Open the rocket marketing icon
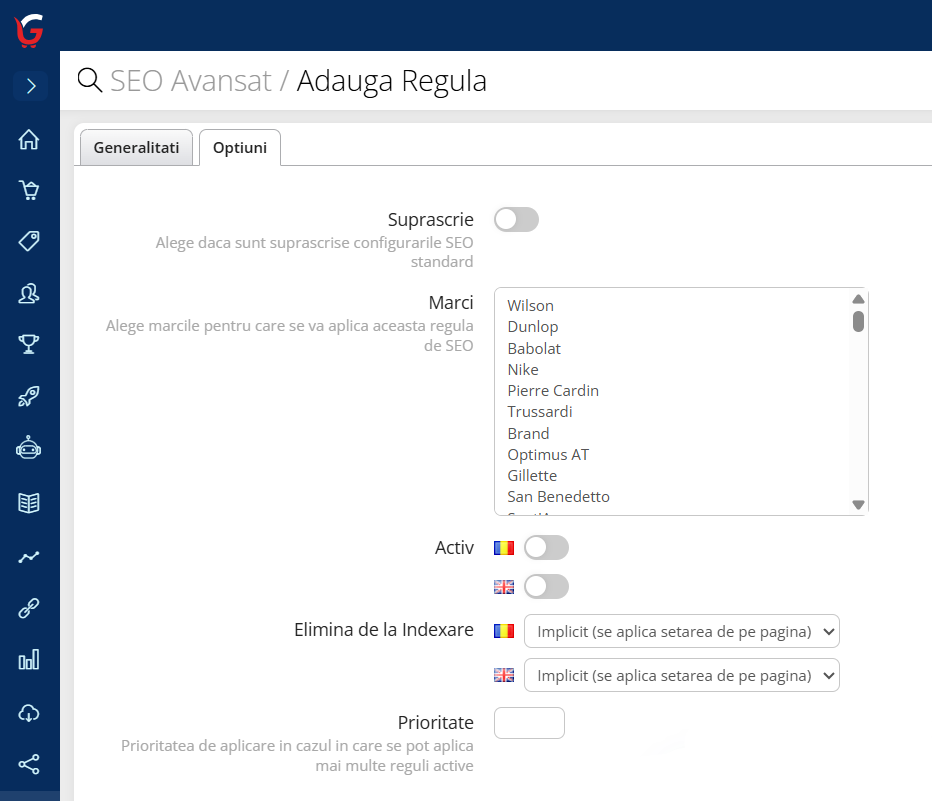Viewport: 932px width, 801px height. (x=29, y=396)
